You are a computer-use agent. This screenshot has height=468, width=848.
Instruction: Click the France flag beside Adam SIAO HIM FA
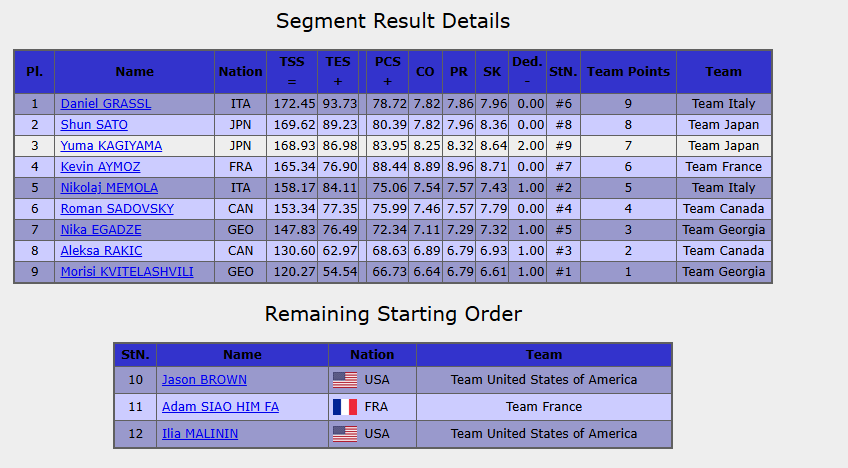344,407
